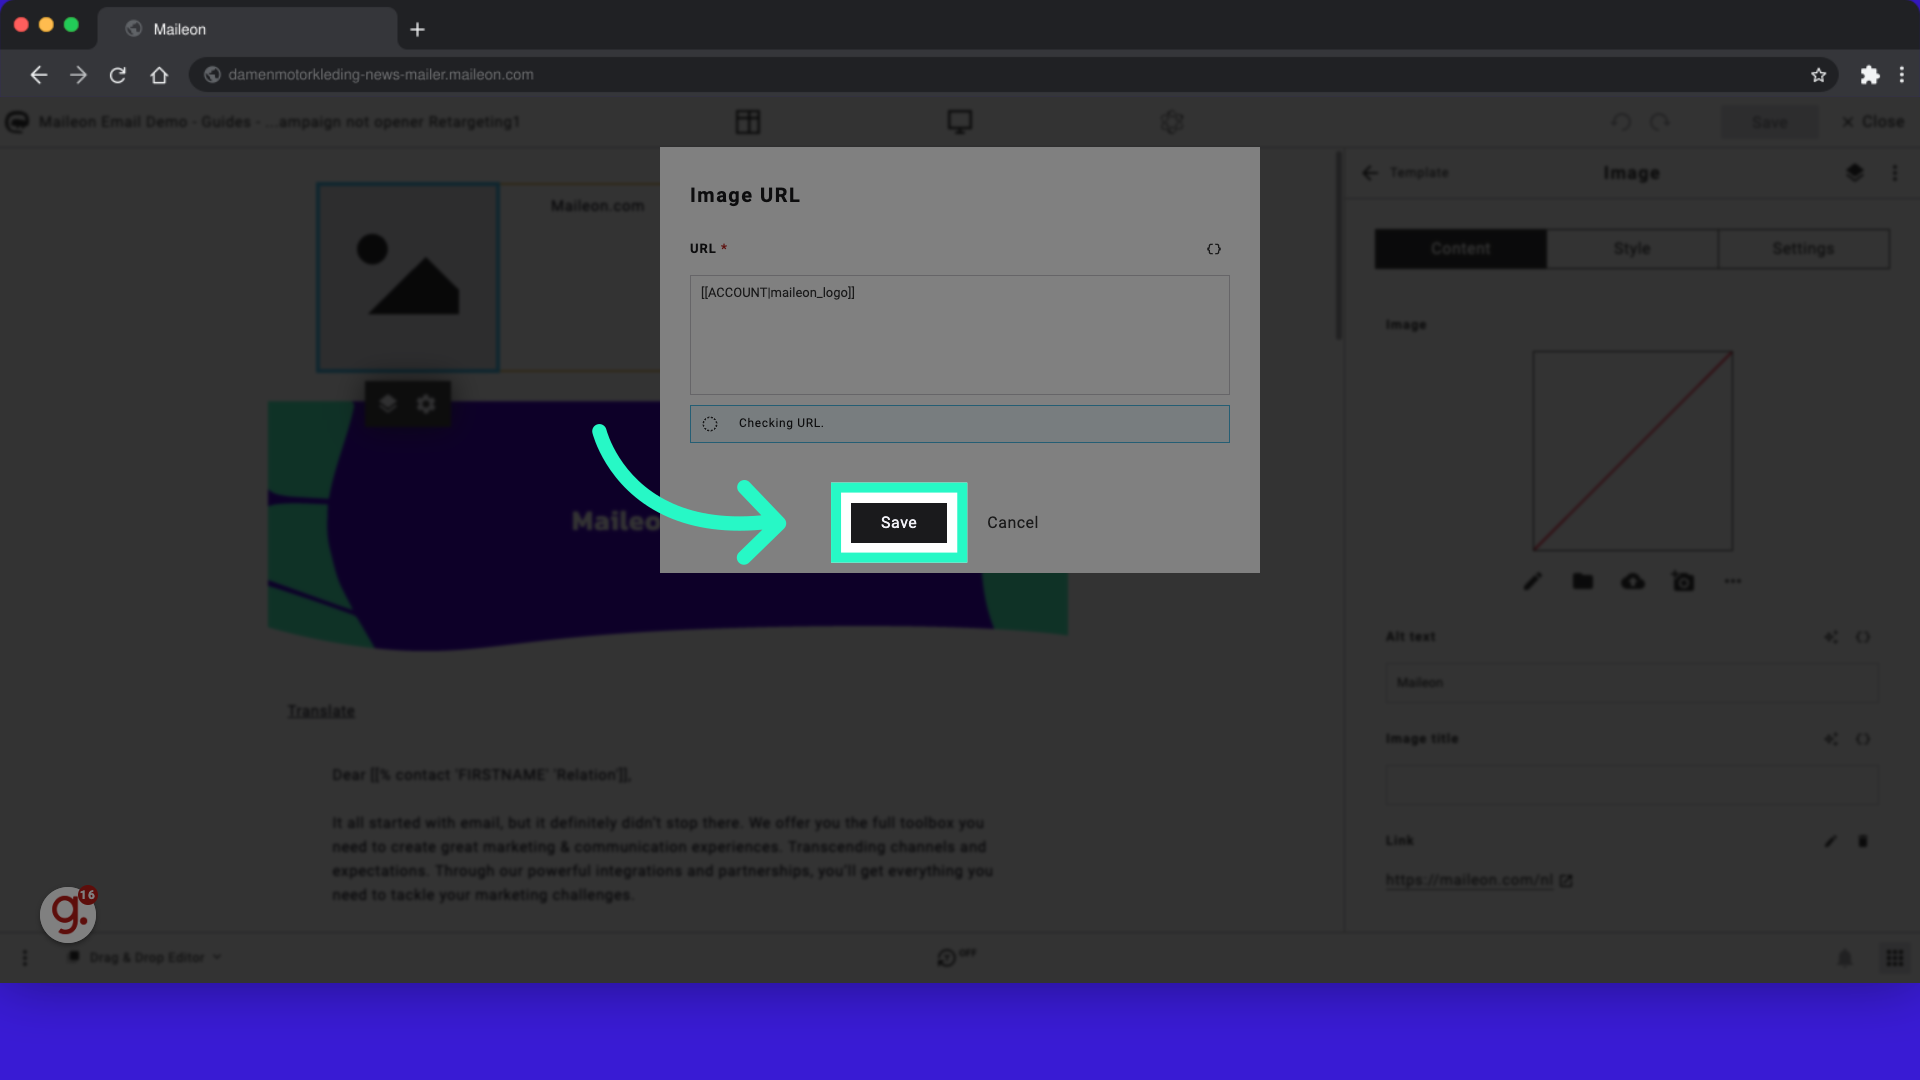Open bottom-left three-dot menu
The height and width of the screenshot is (1080, 1920).
(25, 957)
